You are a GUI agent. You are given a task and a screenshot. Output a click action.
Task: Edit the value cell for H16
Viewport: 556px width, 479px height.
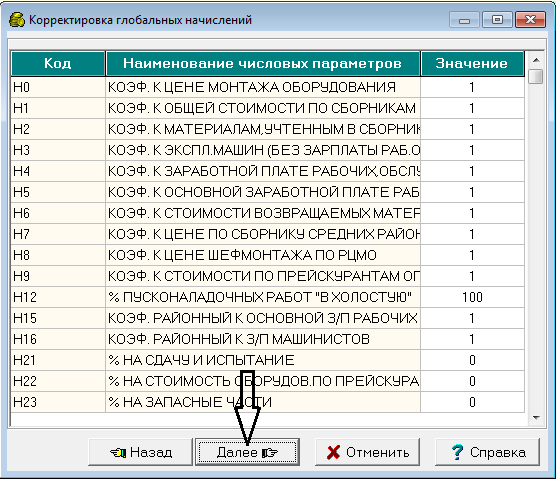coord(472,339)
